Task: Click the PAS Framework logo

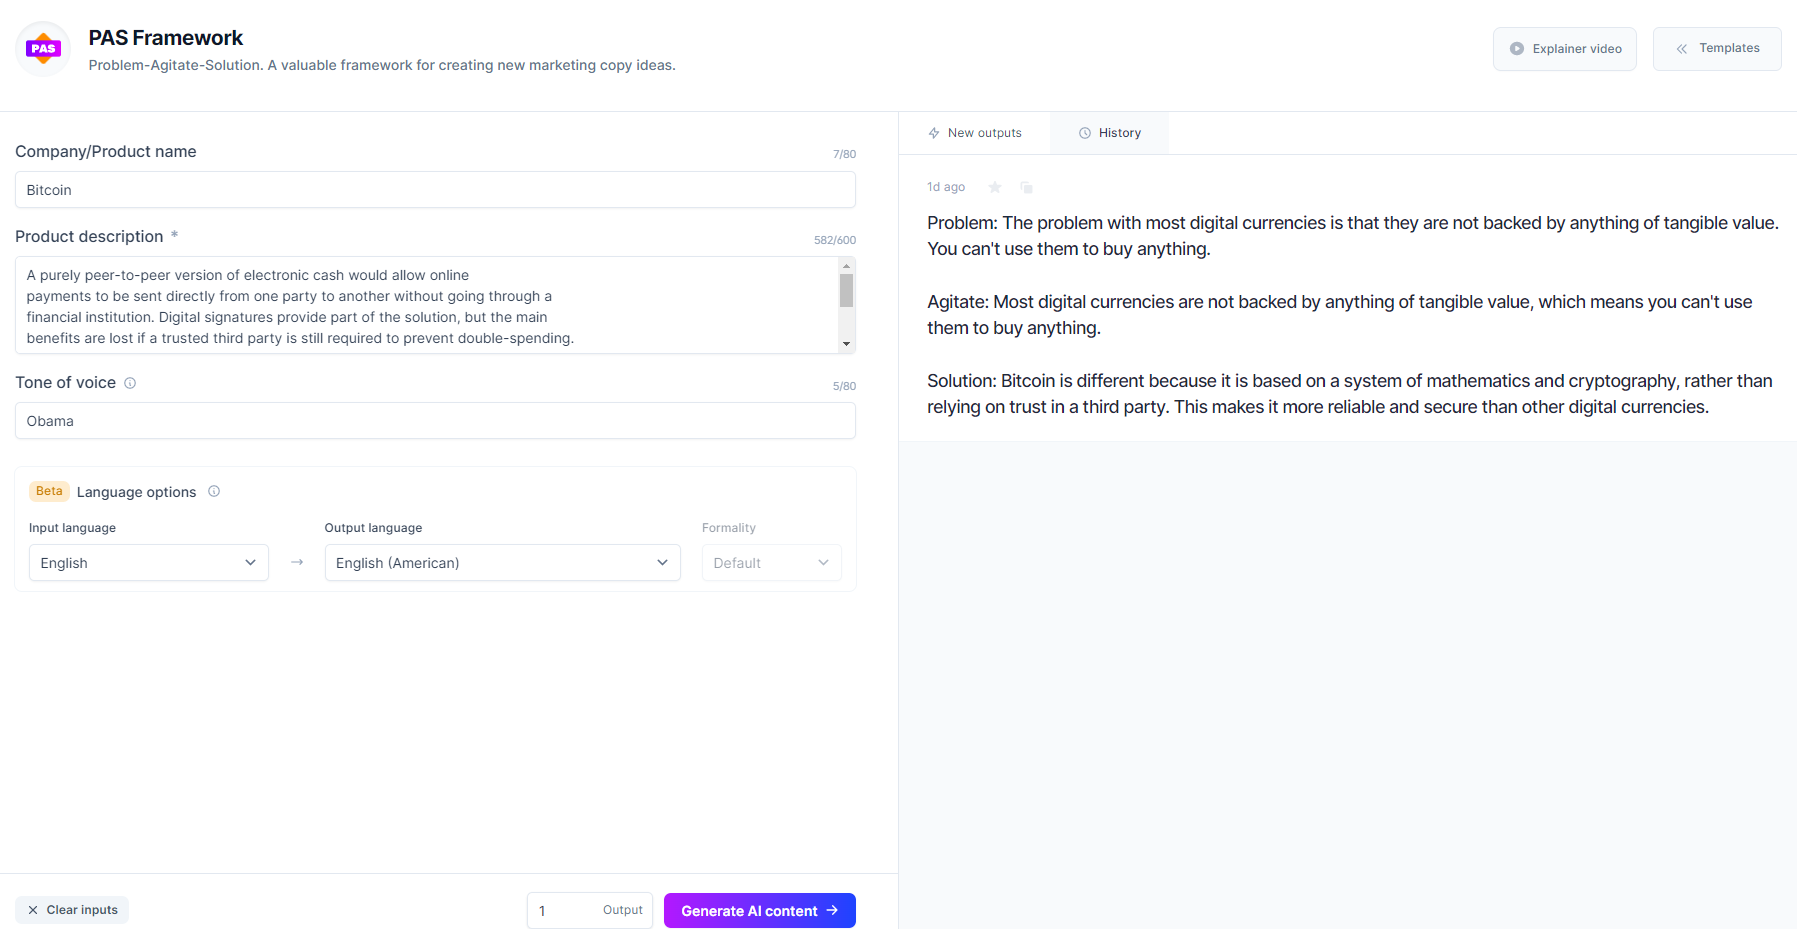Action: [43, 47]
